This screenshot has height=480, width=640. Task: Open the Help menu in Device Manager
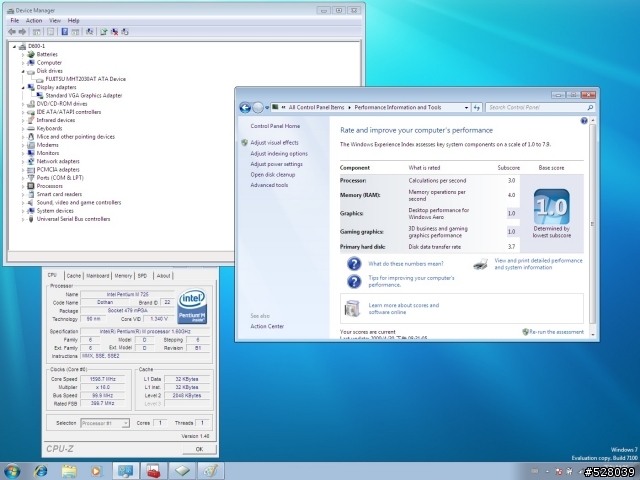point(73,20)
